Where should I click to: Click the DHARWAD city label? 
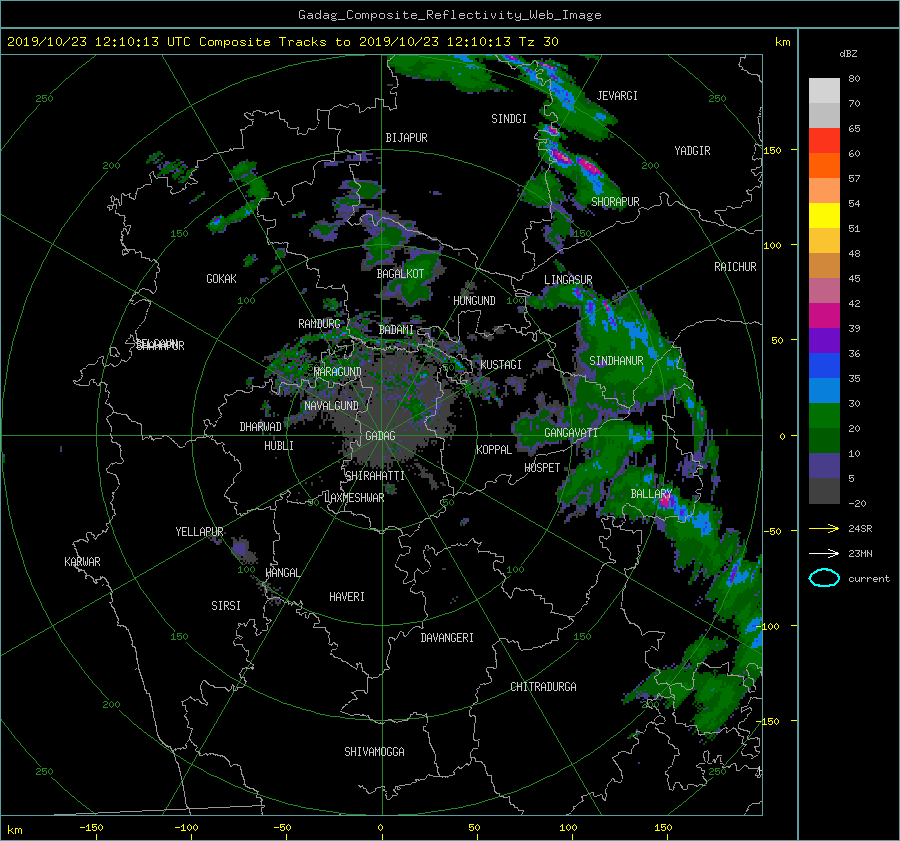[x=261, y=427]
